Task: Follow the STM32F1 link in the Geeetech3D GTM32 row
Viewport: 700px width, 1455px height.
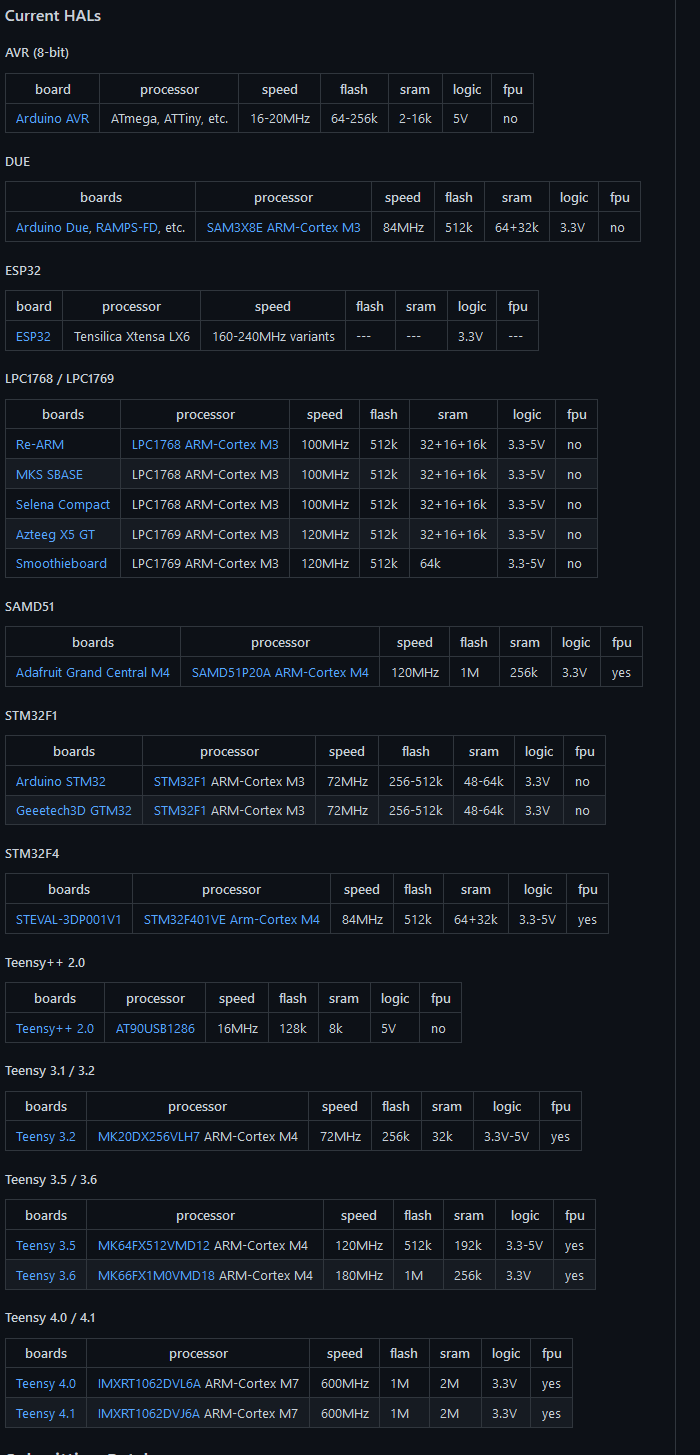Action: click(x=180, y=810)
